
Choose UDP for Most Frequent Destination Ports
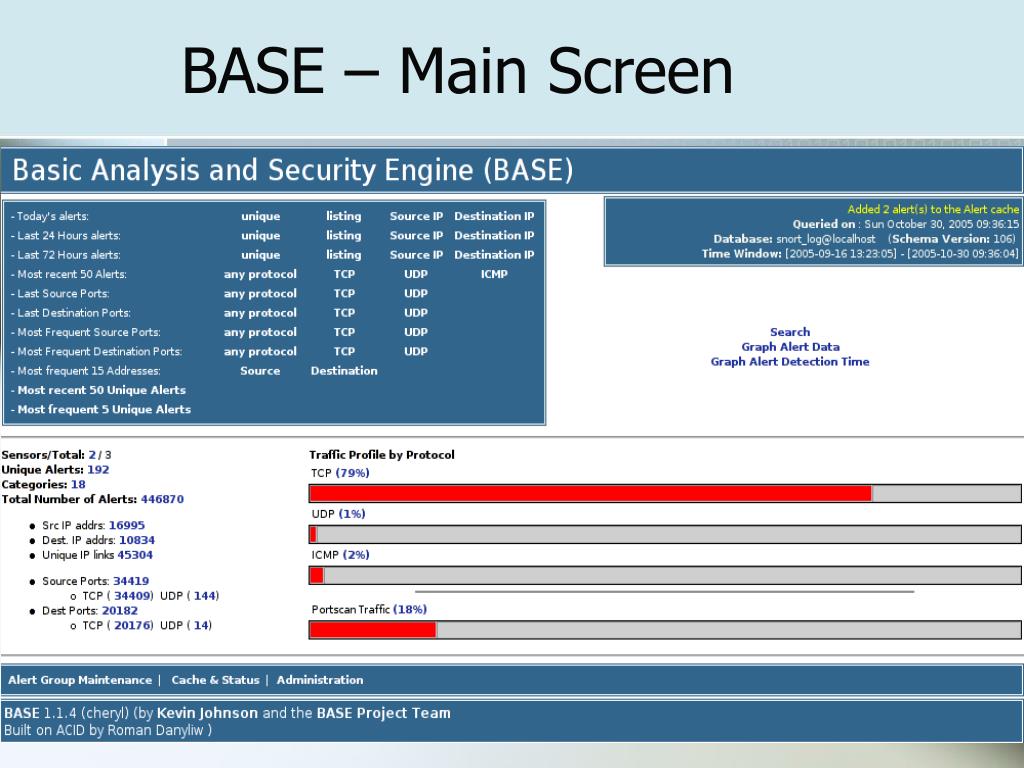[x=416, y=351]
